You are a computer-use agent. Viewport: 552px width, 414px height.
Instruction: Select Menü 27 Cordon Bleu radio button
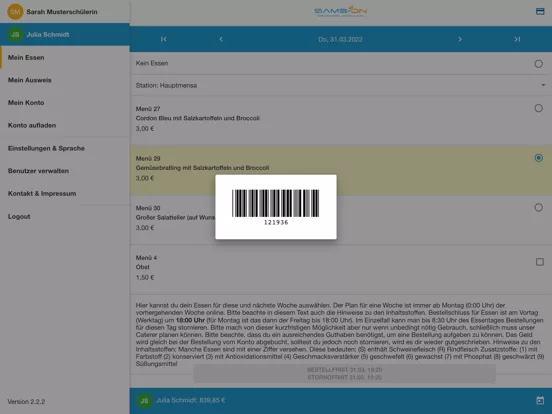pyautogui.click(x=539, y=108)
